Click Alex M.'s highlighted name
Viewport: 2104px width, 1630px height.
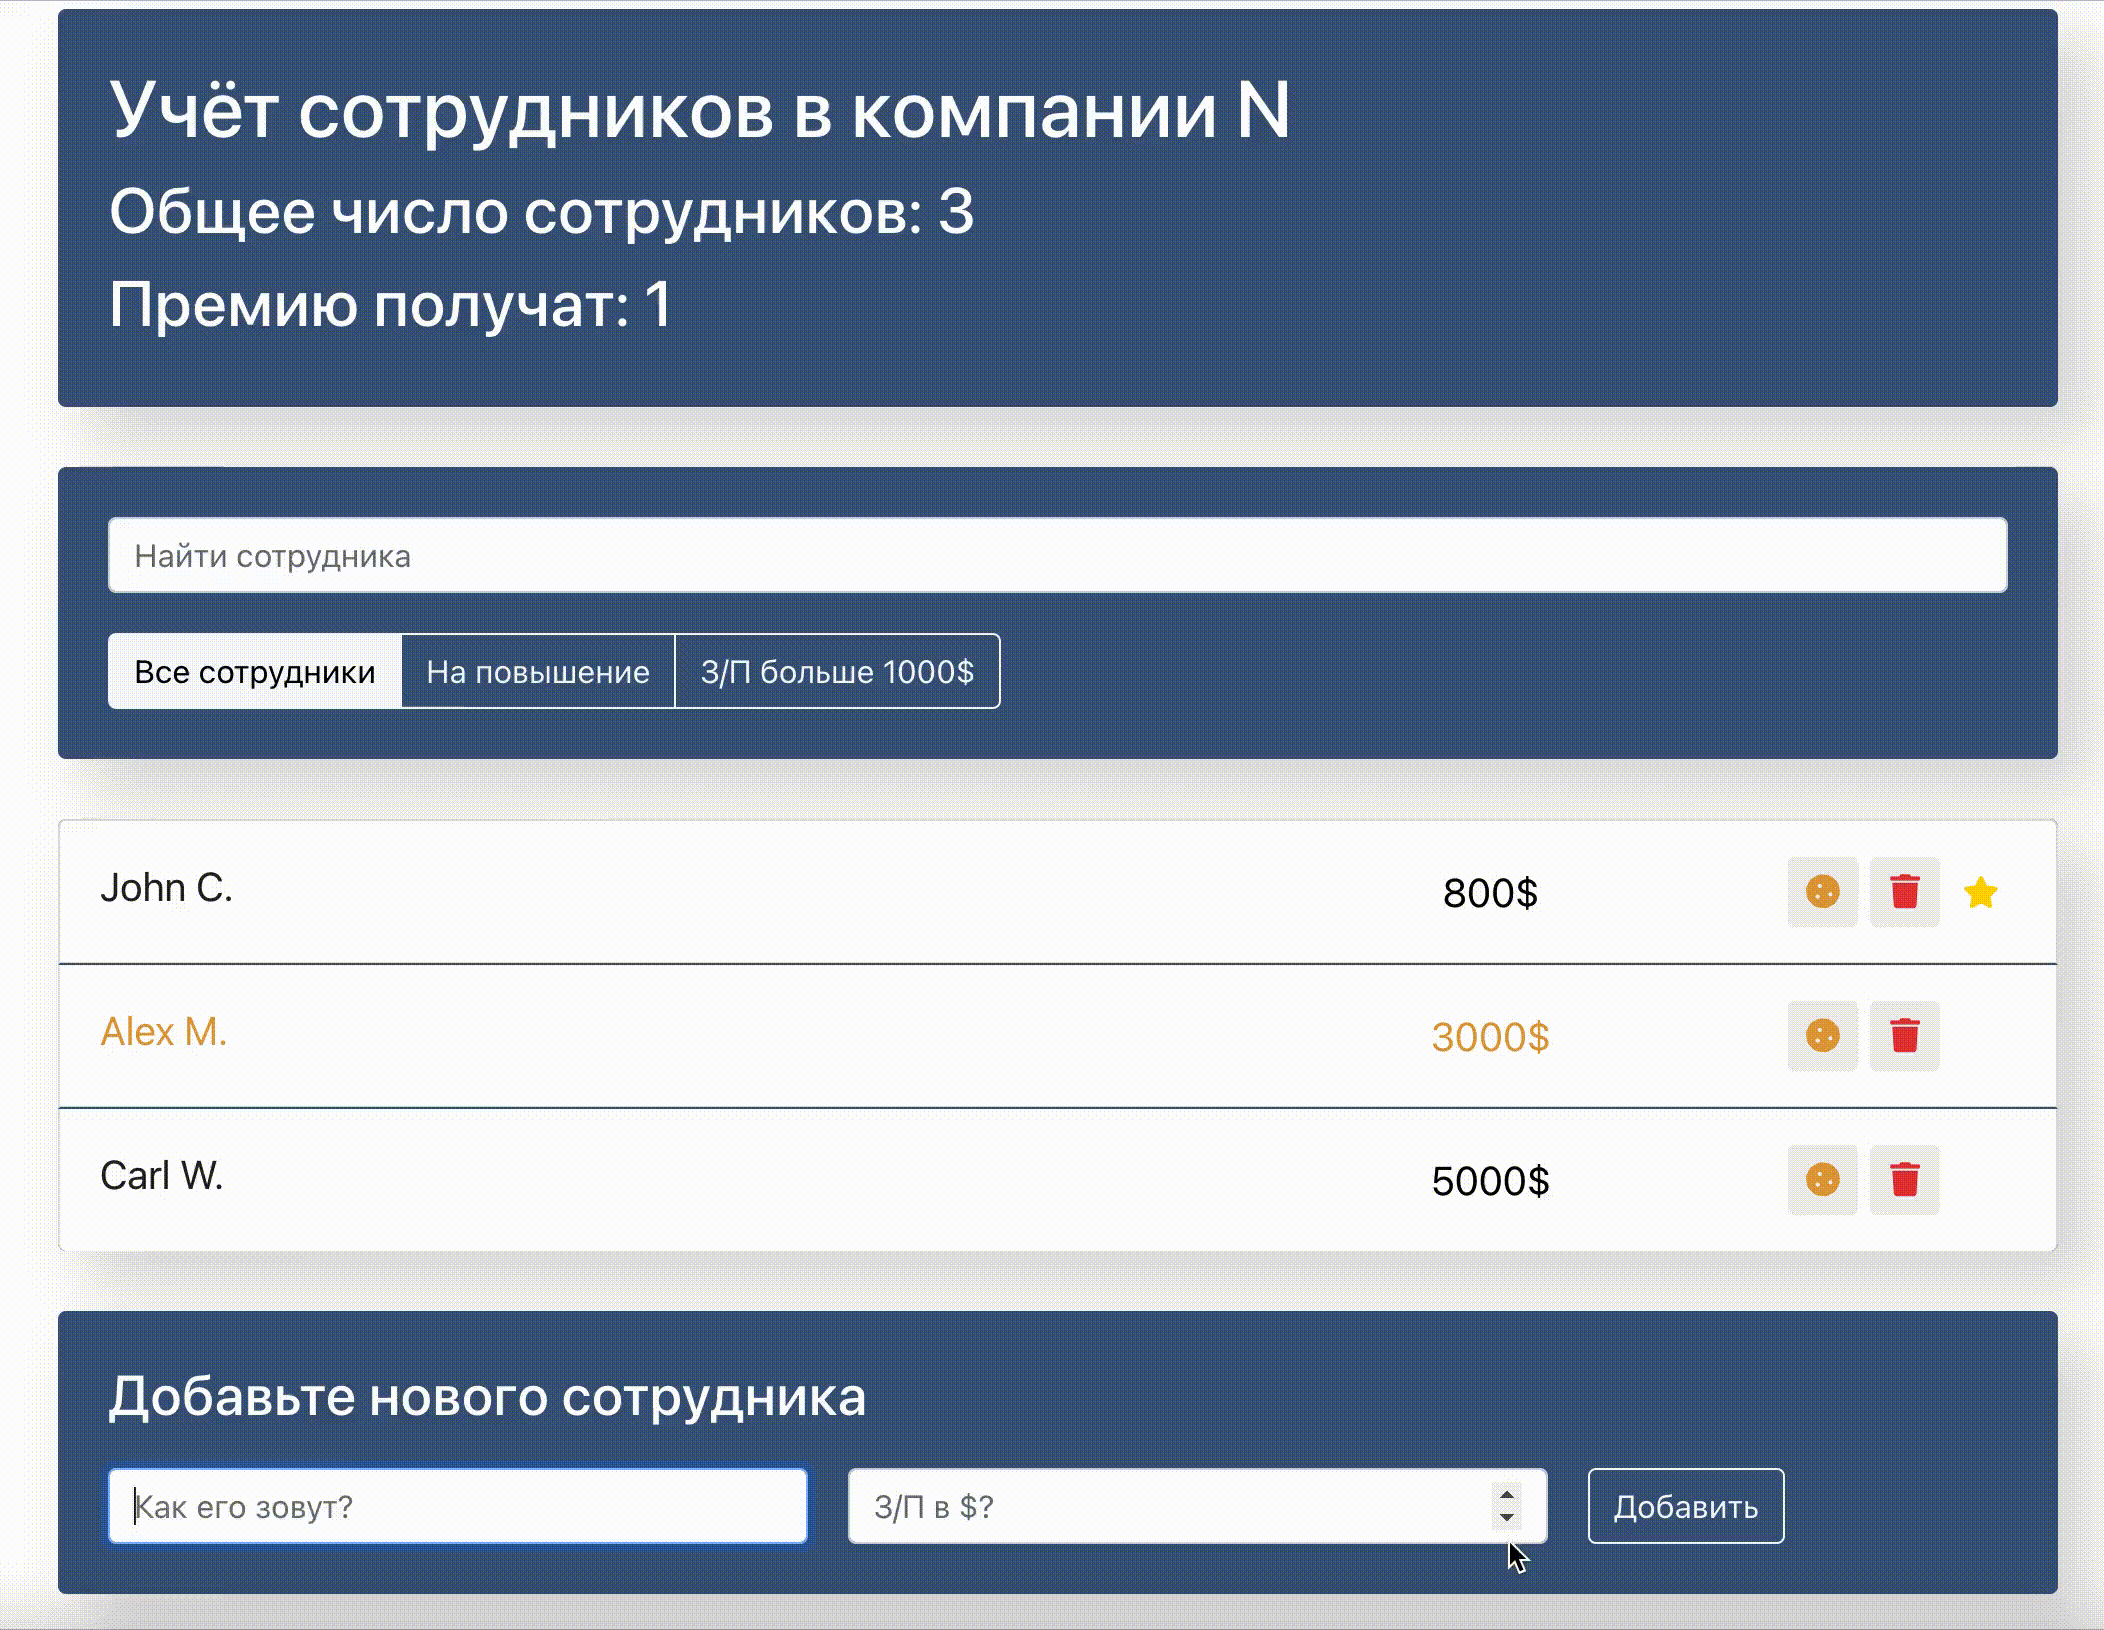coord(164,1031)
